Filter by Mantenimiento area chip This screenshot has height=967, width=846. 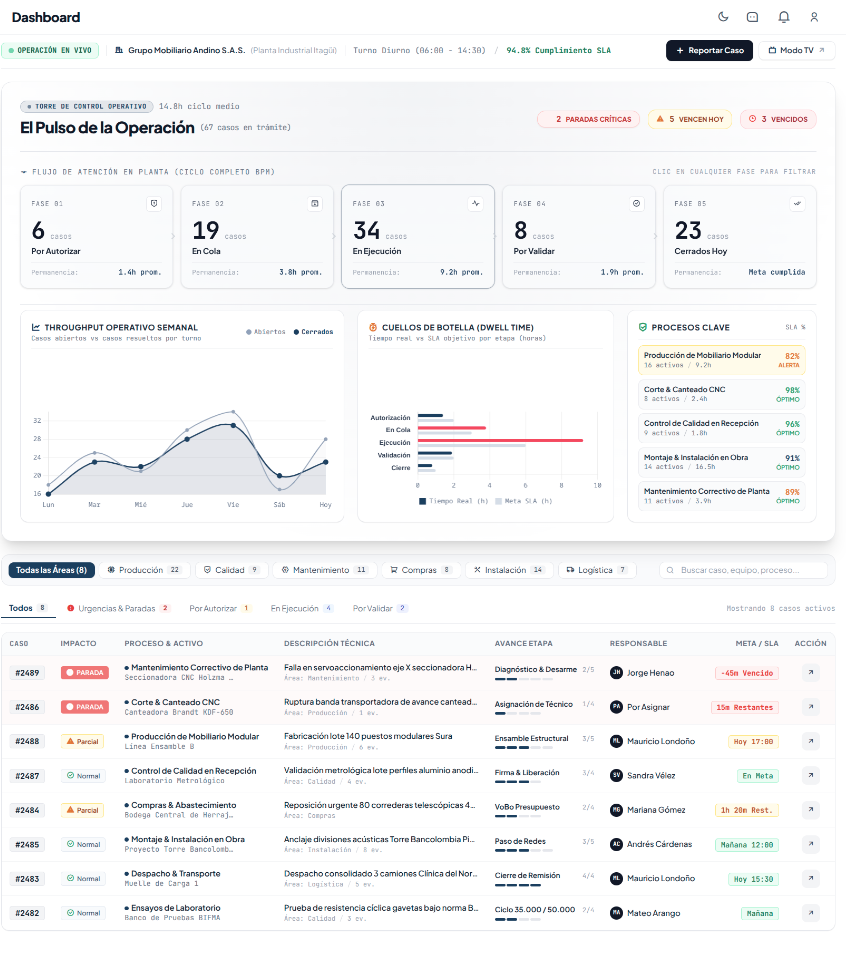pos(324,570)
